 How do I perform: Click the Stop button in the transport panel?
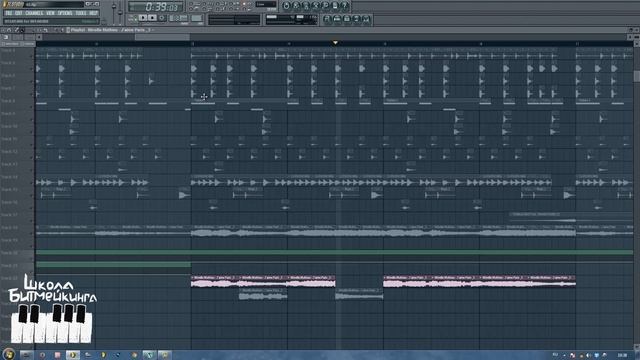click(x=152, y=18)
